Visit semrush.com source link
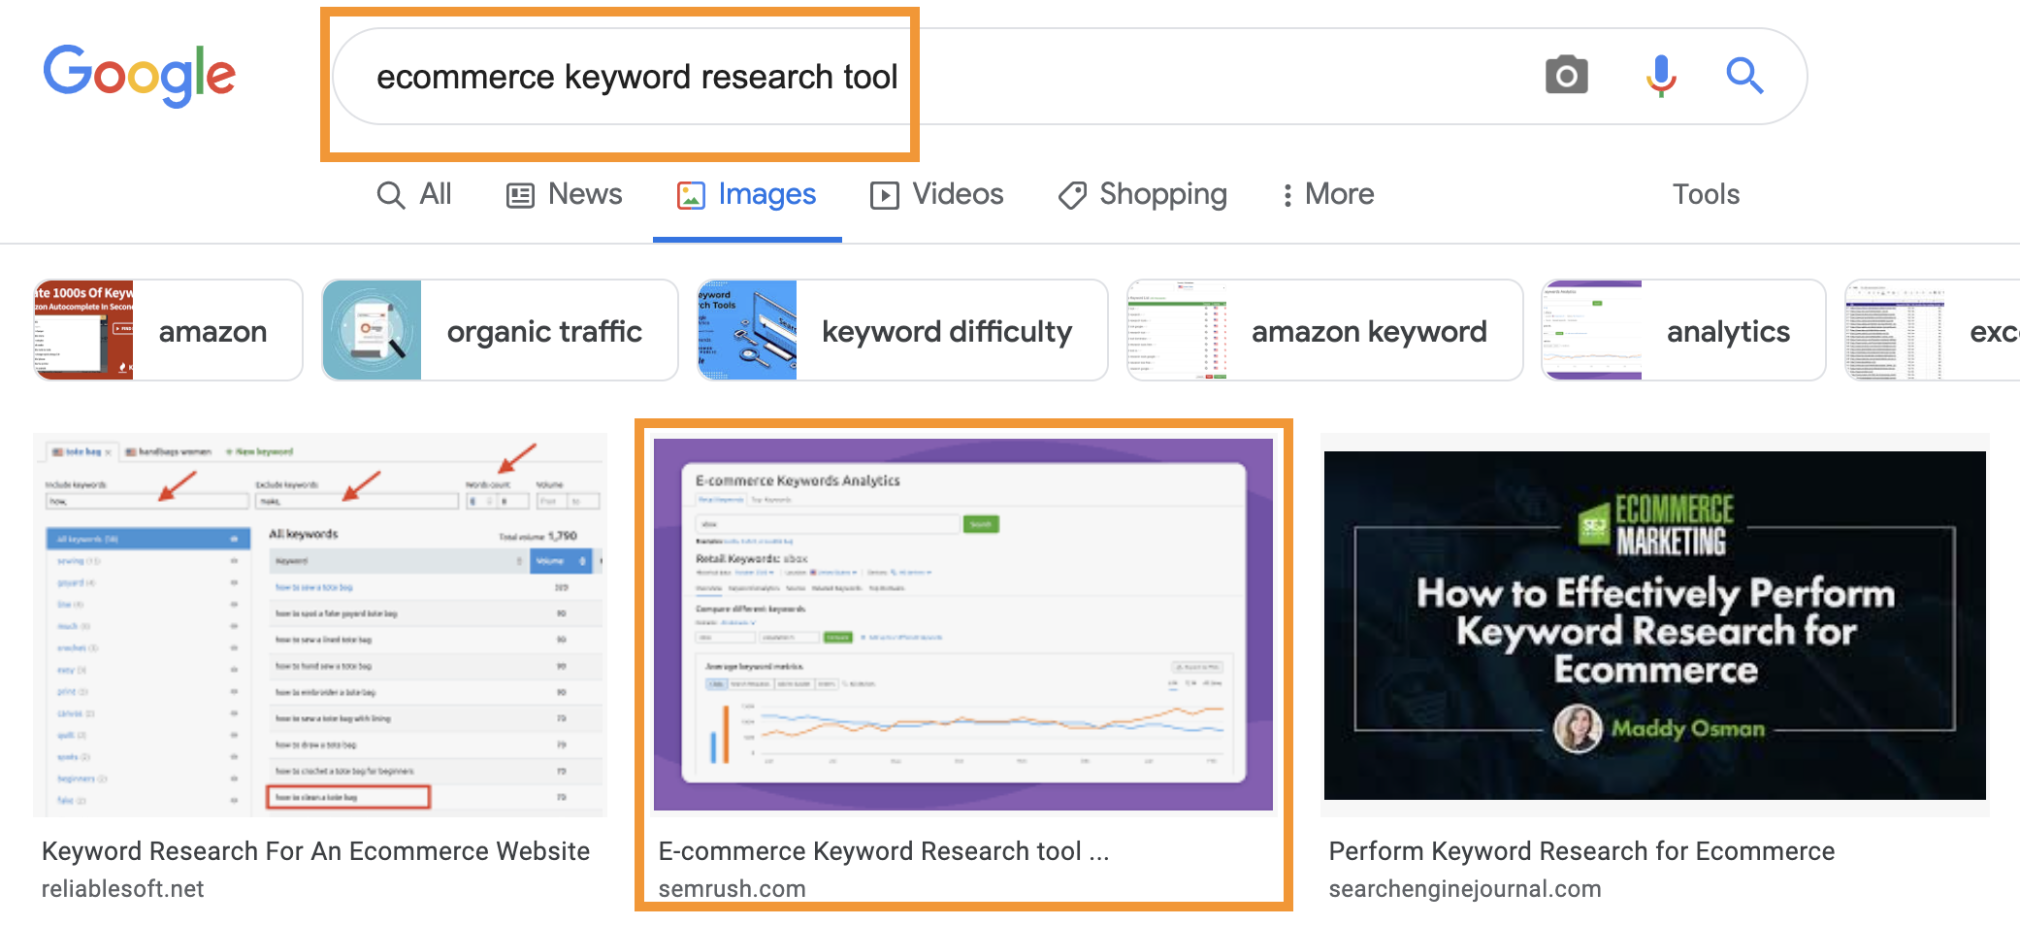This screenshot has width=2020, height=926. coord(732,889)
